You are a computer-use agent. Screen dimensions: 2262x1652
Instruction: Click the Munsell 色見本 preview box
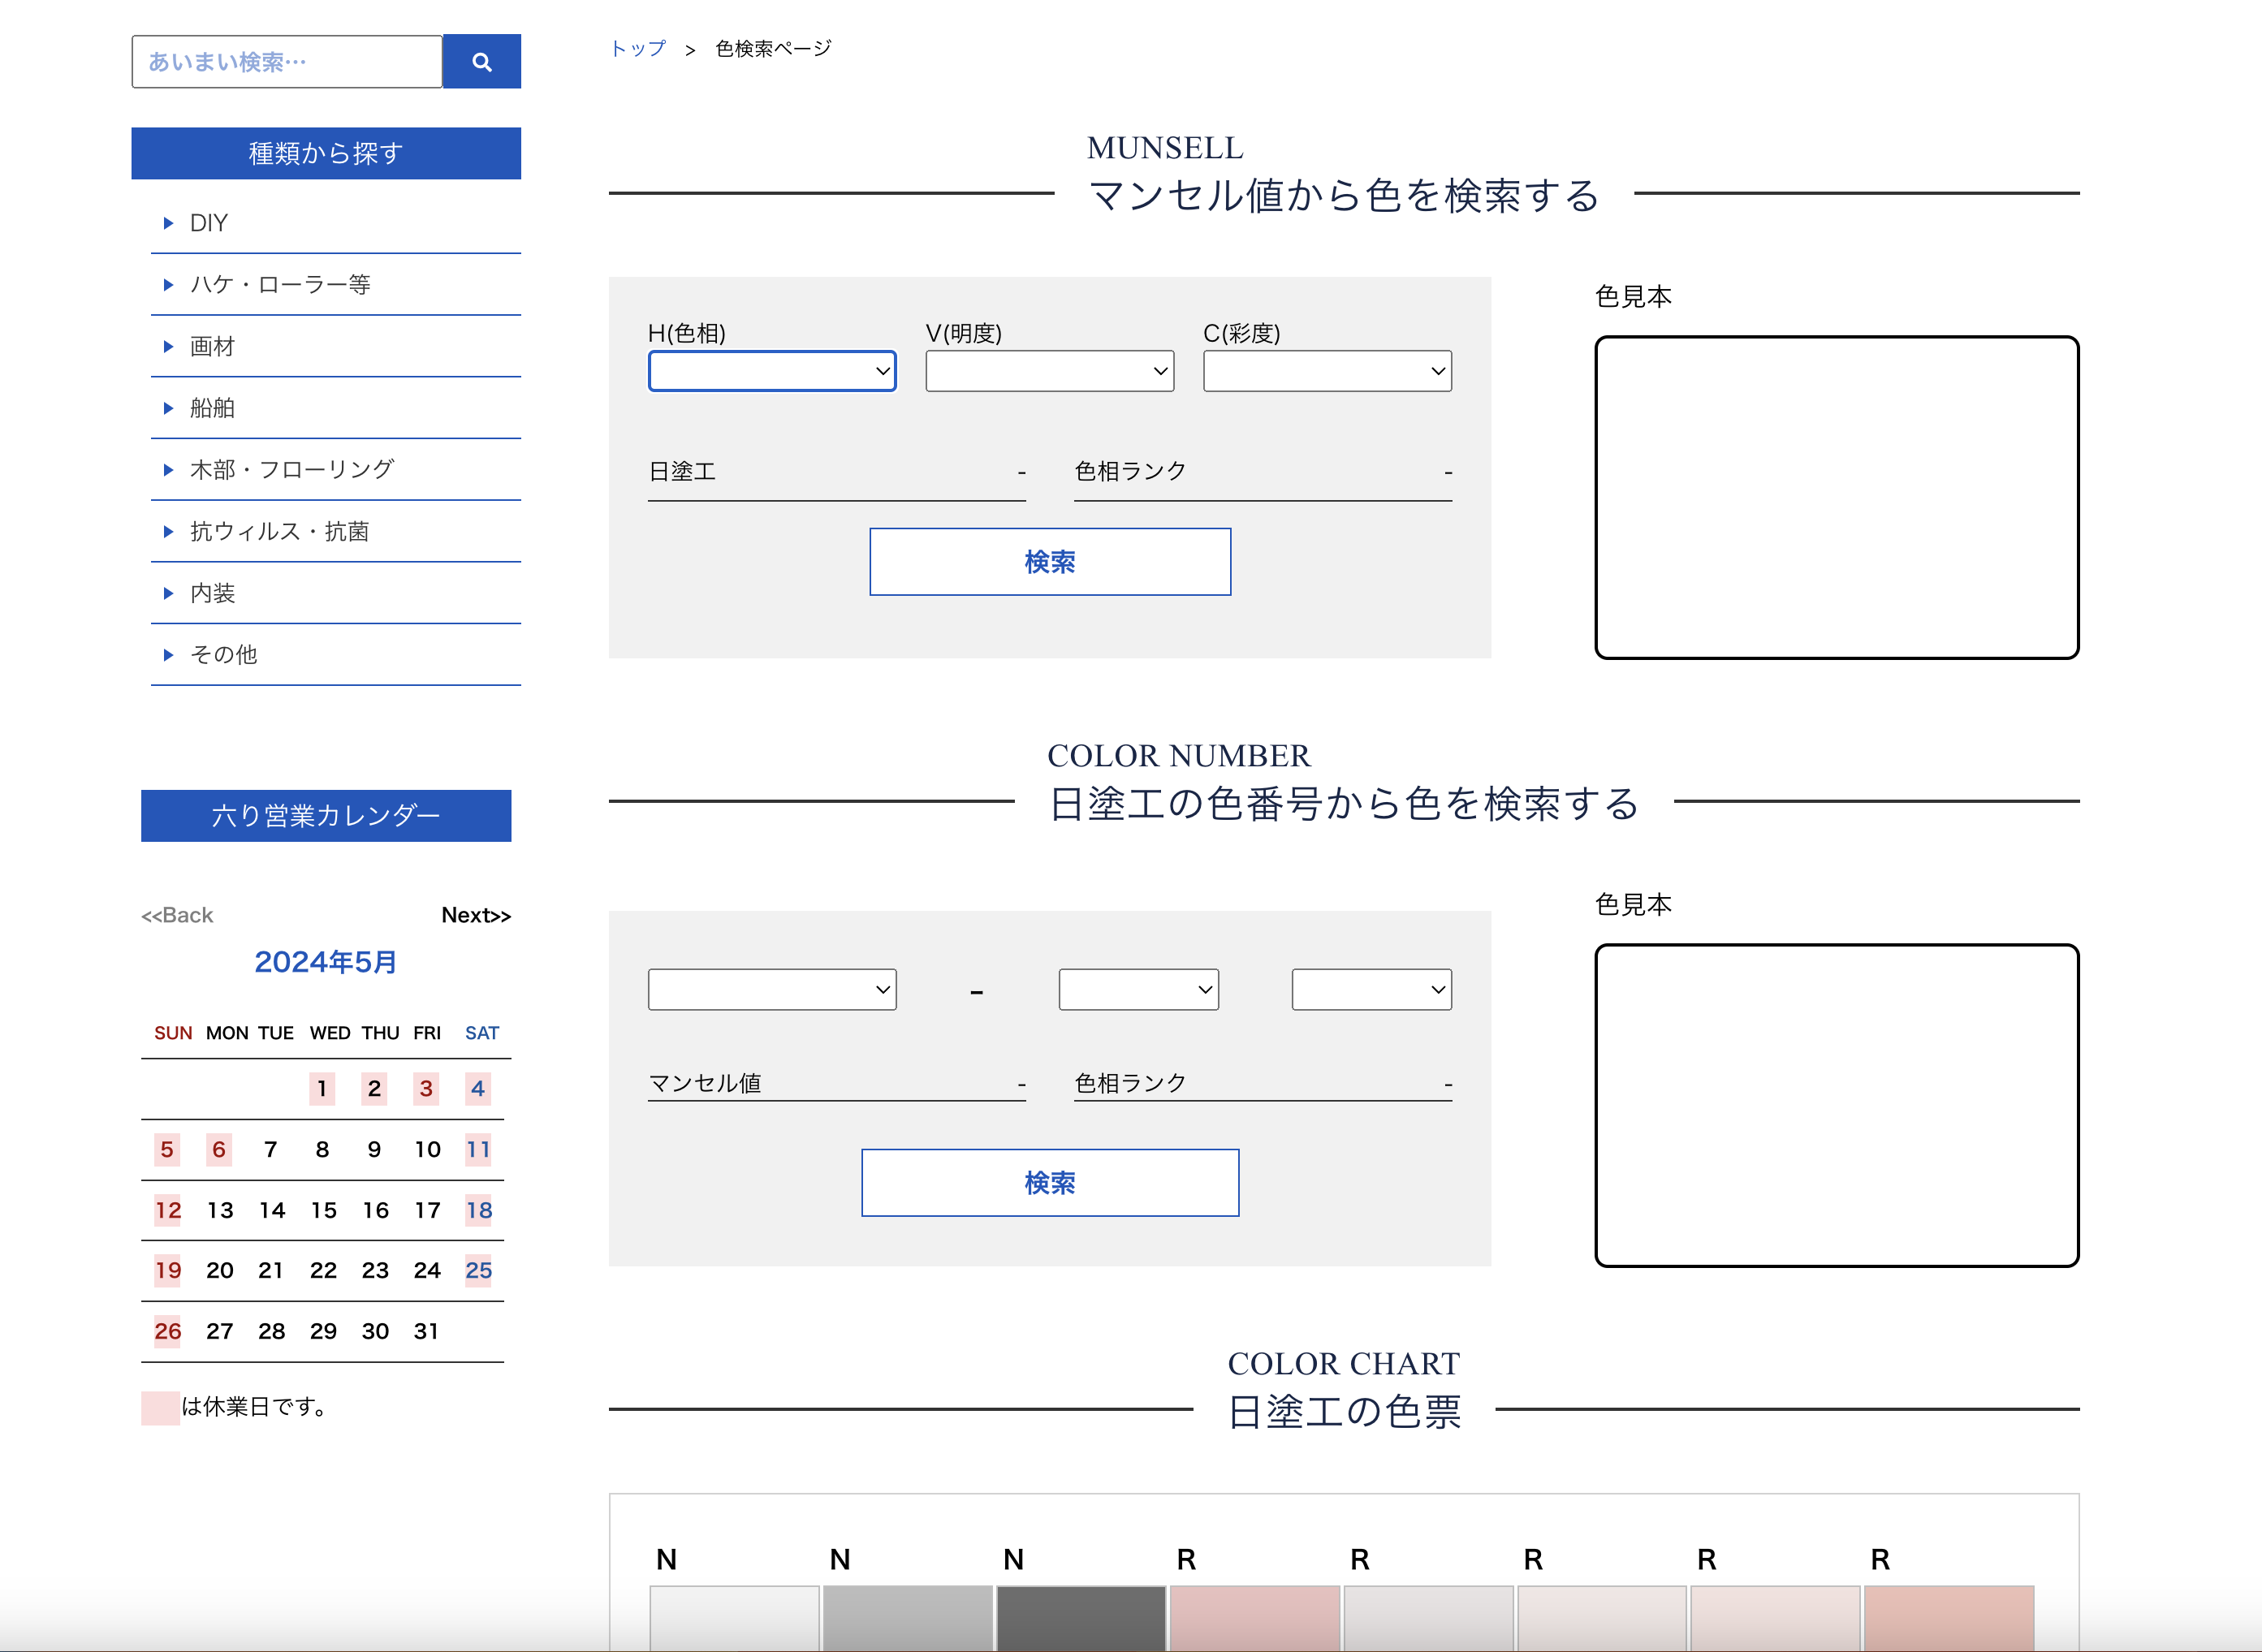click(x=1837, y=497)
